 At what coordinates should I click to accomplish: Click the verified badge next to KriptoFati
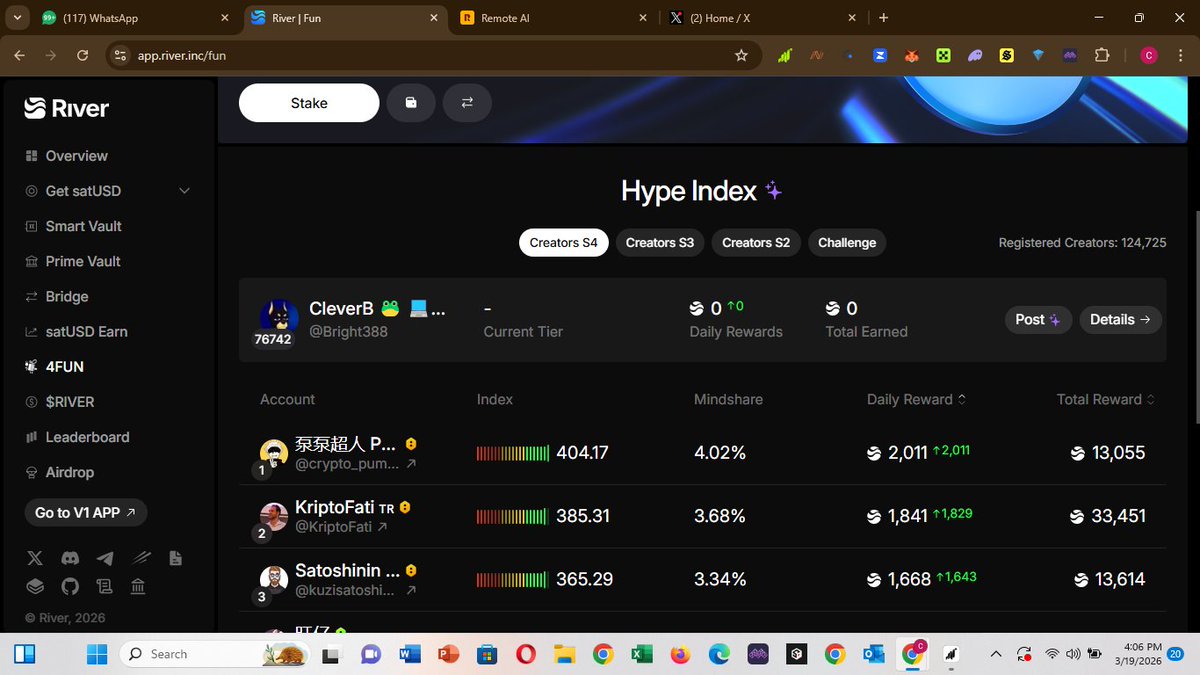click(404, 508)
